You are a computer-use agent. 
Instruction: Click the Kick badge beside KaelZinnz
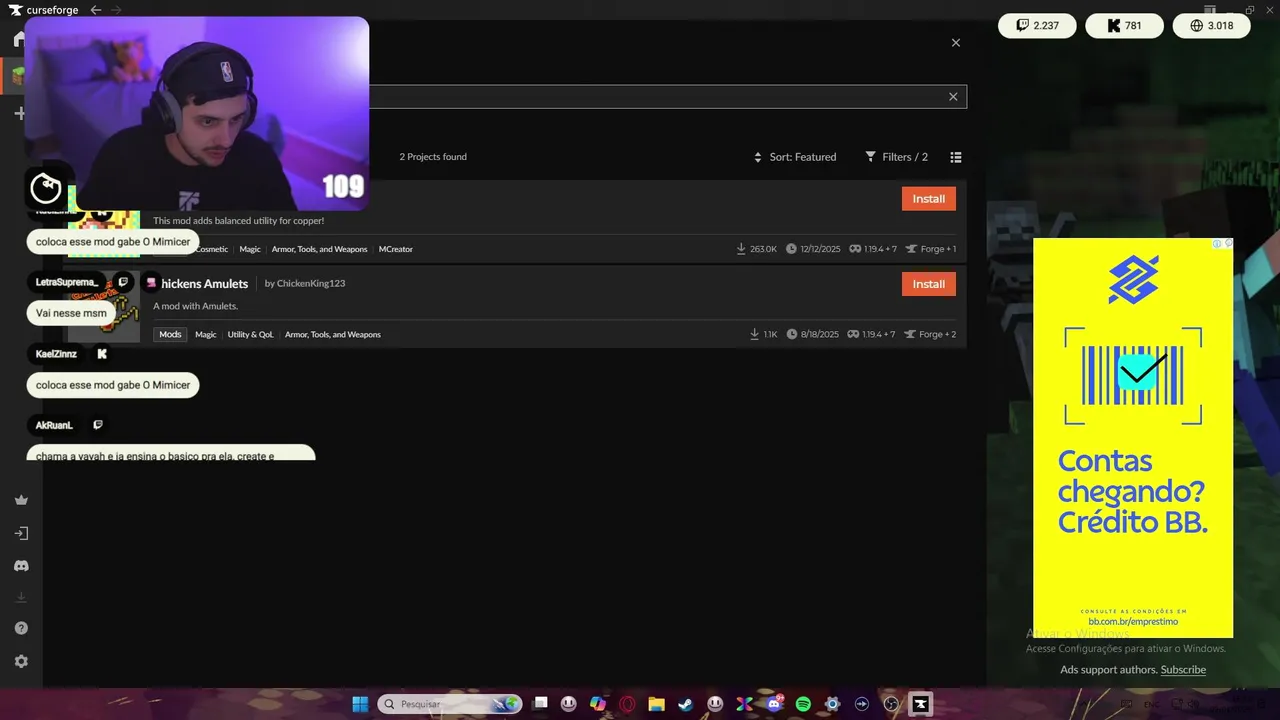click(x=102, y=354)
